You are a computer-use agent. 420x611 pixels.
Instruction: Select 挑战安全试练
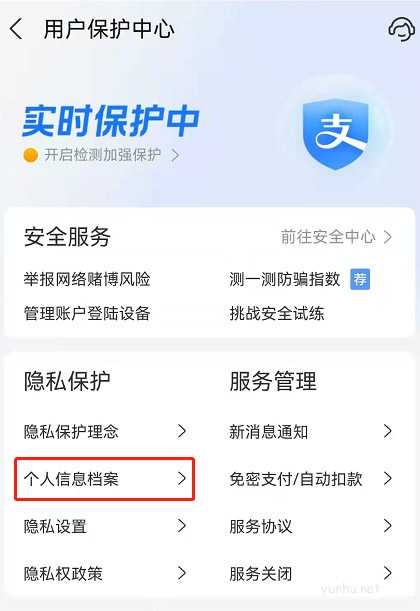coord(277,313)
